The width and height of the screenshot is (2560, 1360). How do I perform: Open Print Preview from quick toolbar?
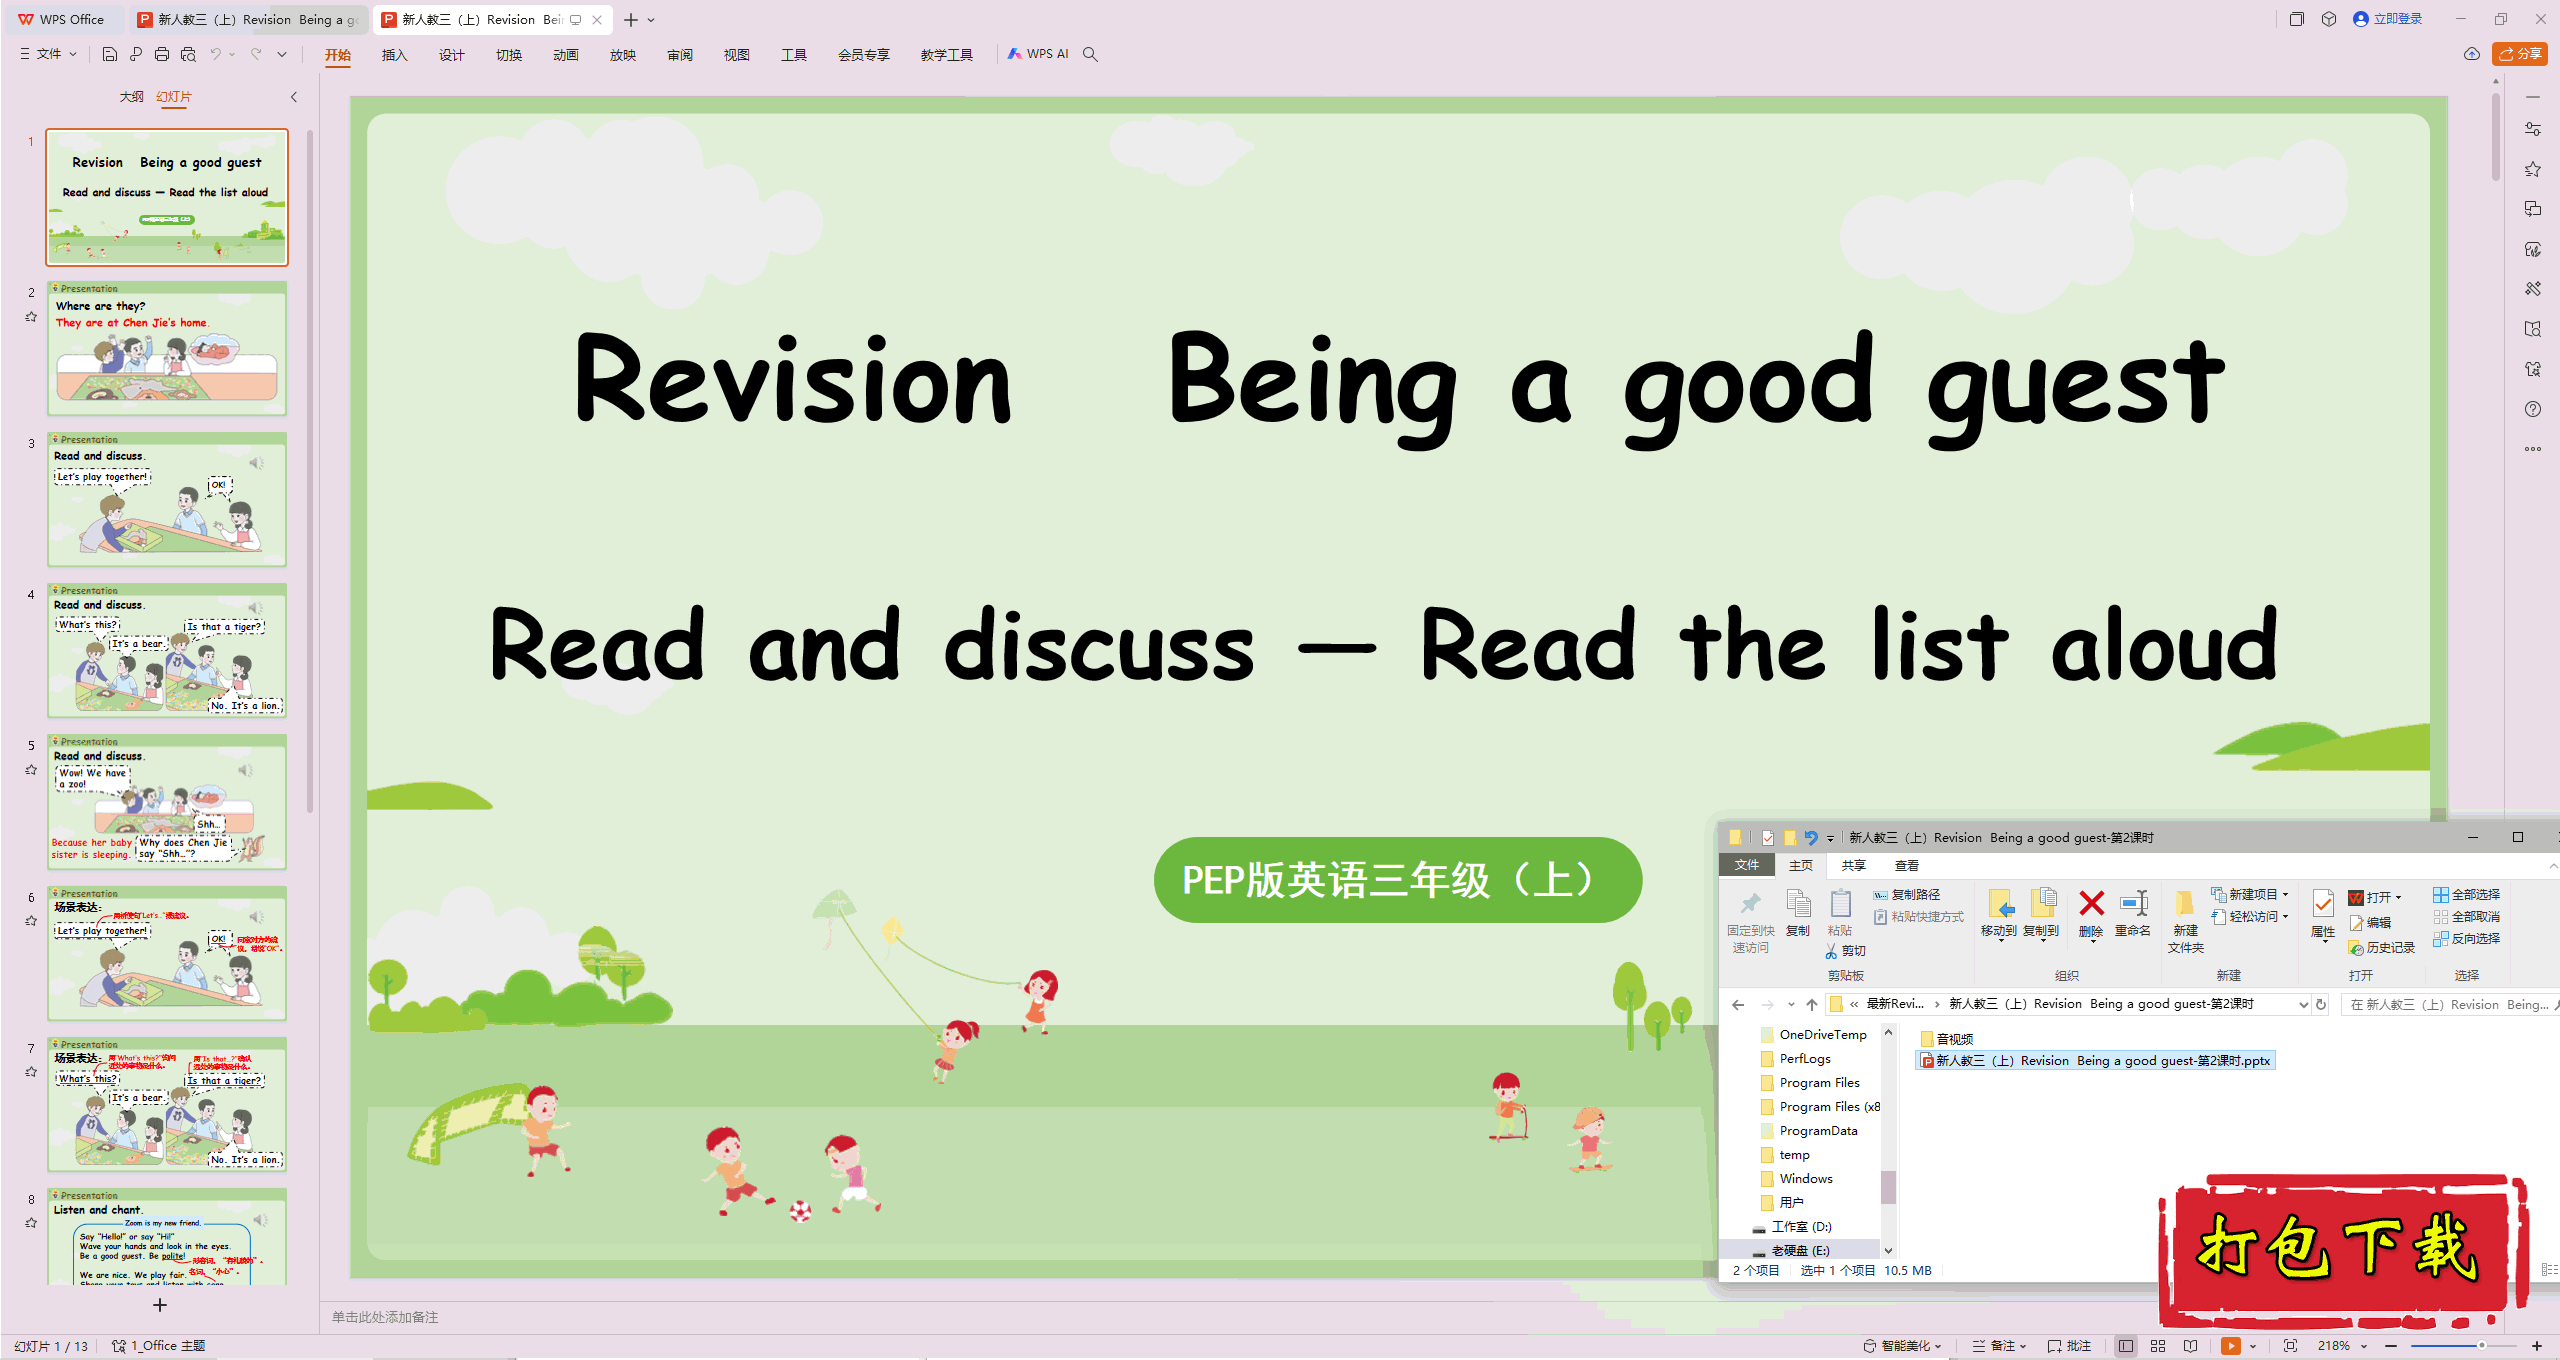point(188,54)
